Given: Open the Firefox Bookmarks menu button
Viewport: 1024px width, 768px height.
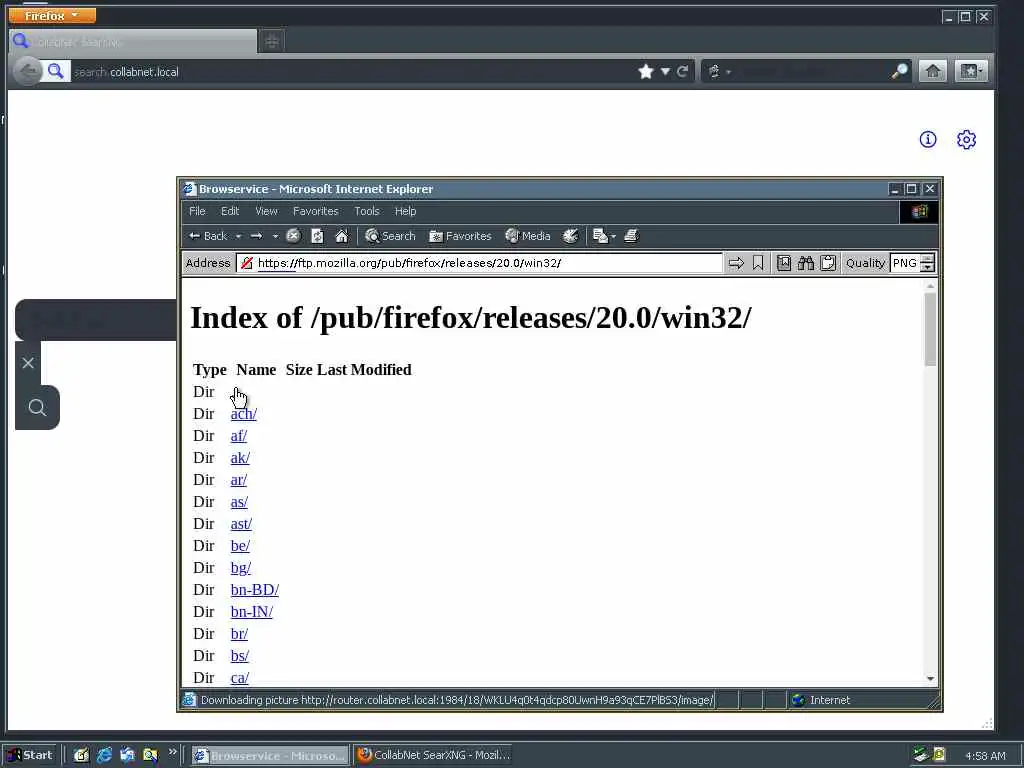Looking at the screenshot, I should coord(971,71).
